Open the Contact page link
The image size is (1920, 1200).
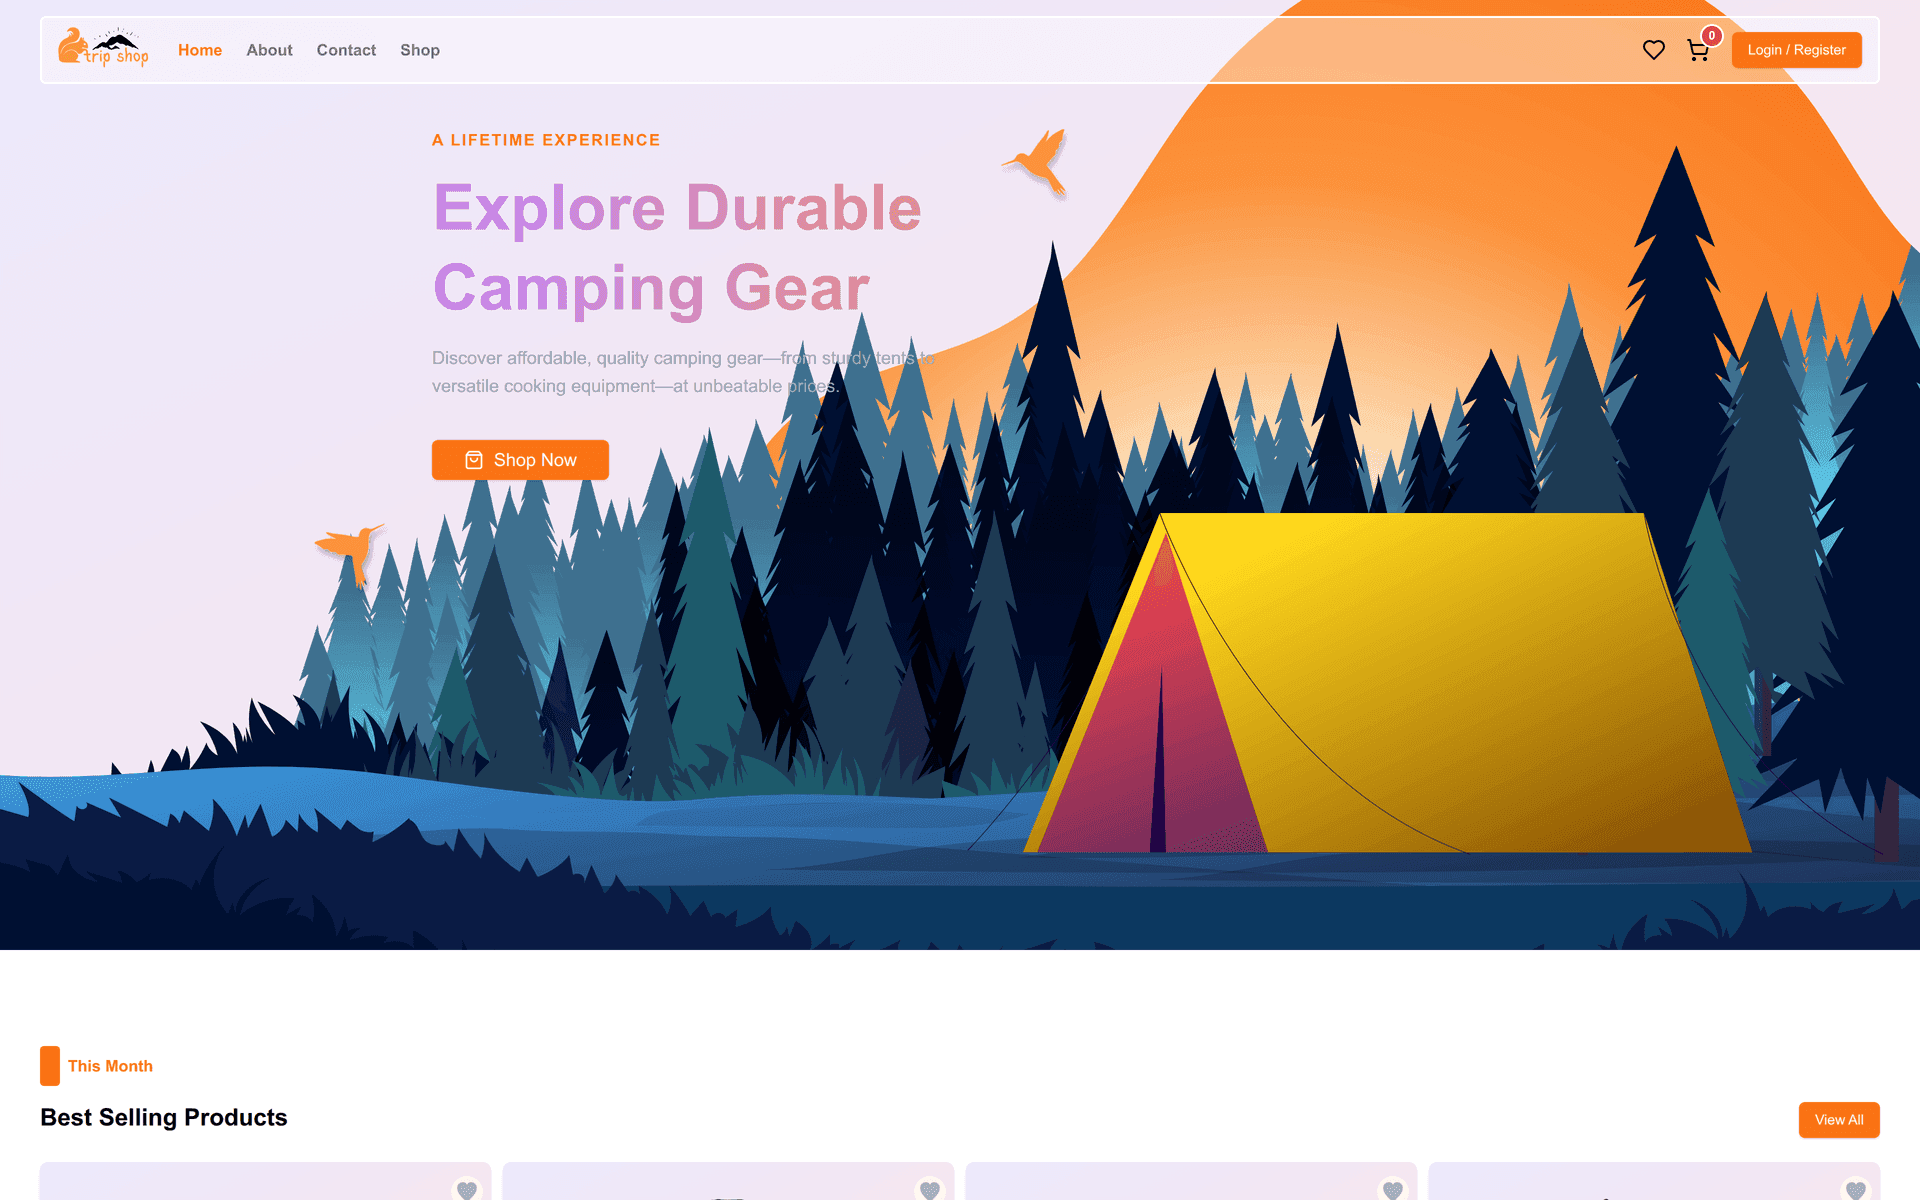click(x=346, y=50)
